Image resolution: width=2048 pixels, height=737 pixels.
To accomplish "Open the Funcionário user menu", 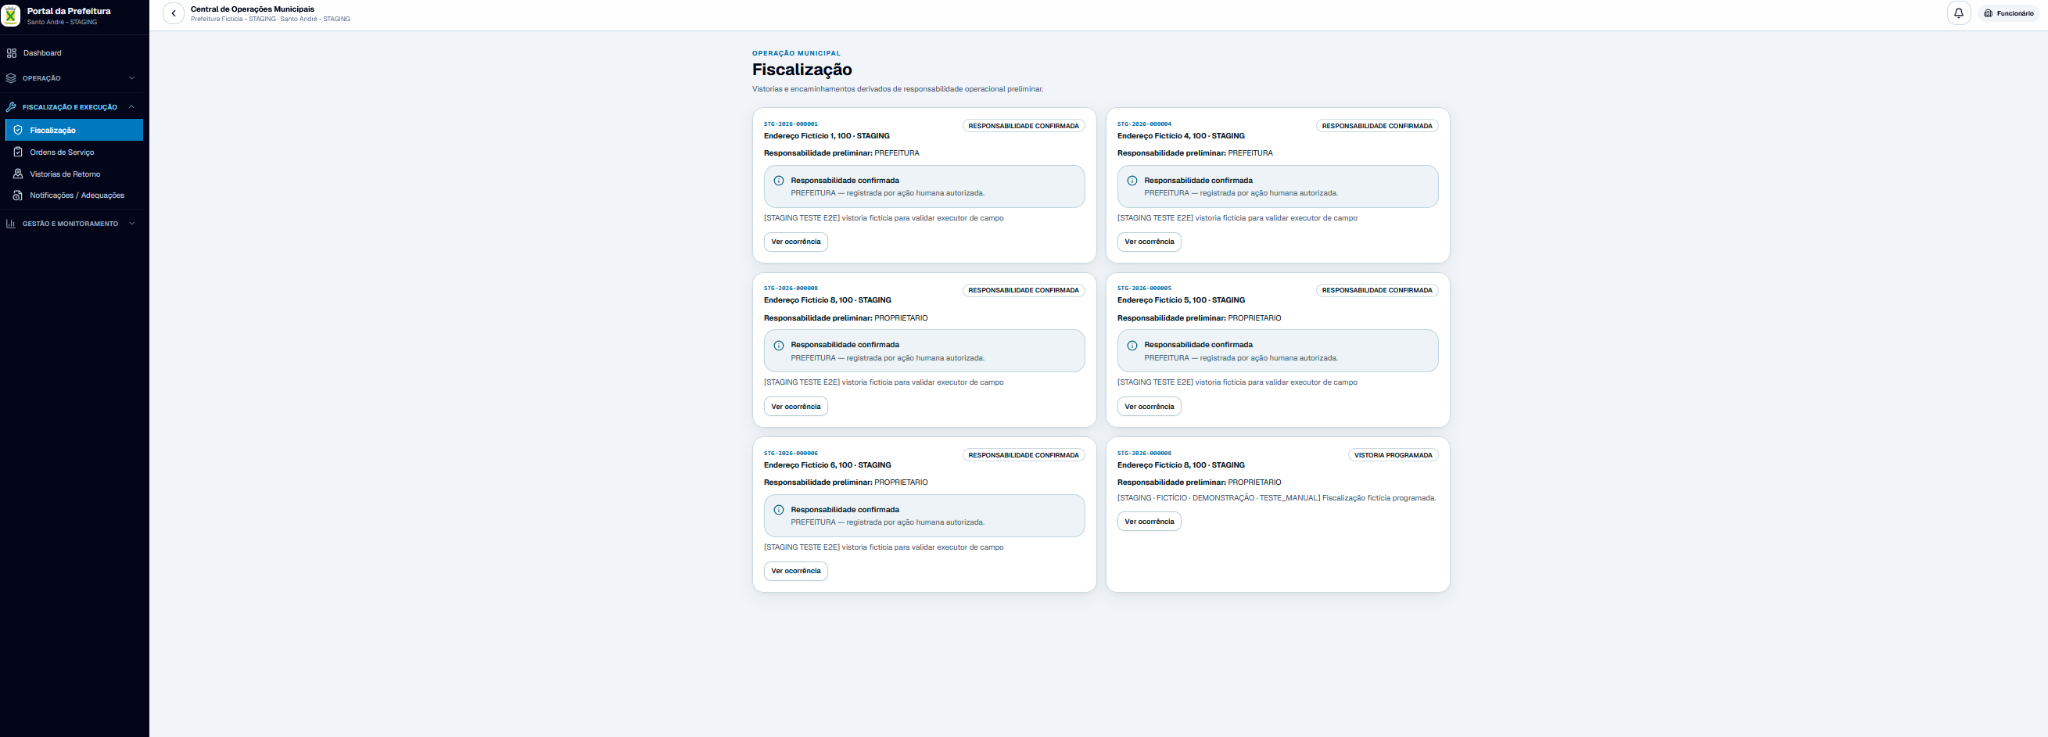I will 2008,13.
